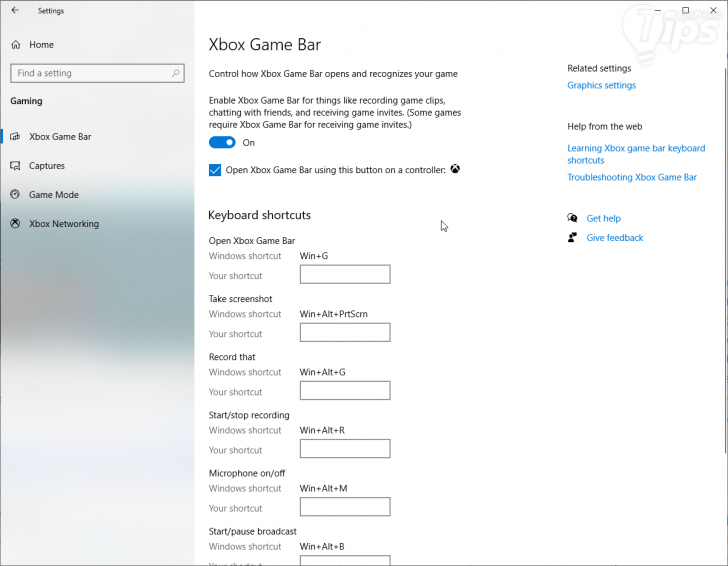Switch to Game Mode settings
The width and height of the screenshot is (728, 566).
coord(53,195)
